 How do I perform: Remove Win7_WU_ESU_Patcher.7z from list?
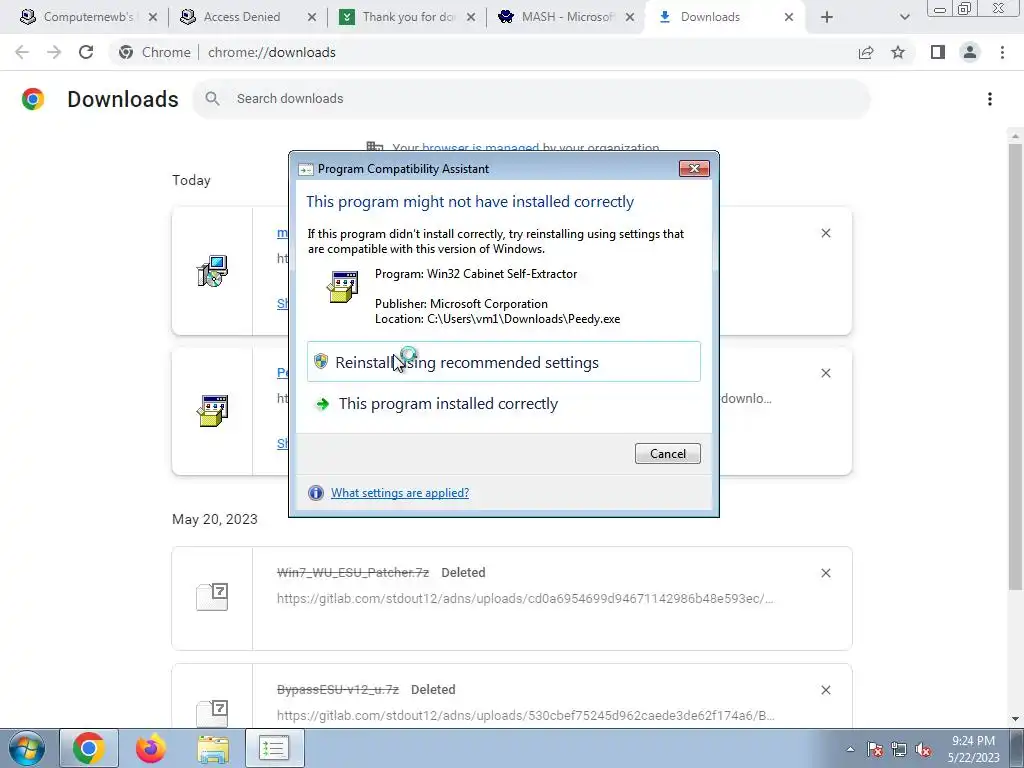coord(825,573)
